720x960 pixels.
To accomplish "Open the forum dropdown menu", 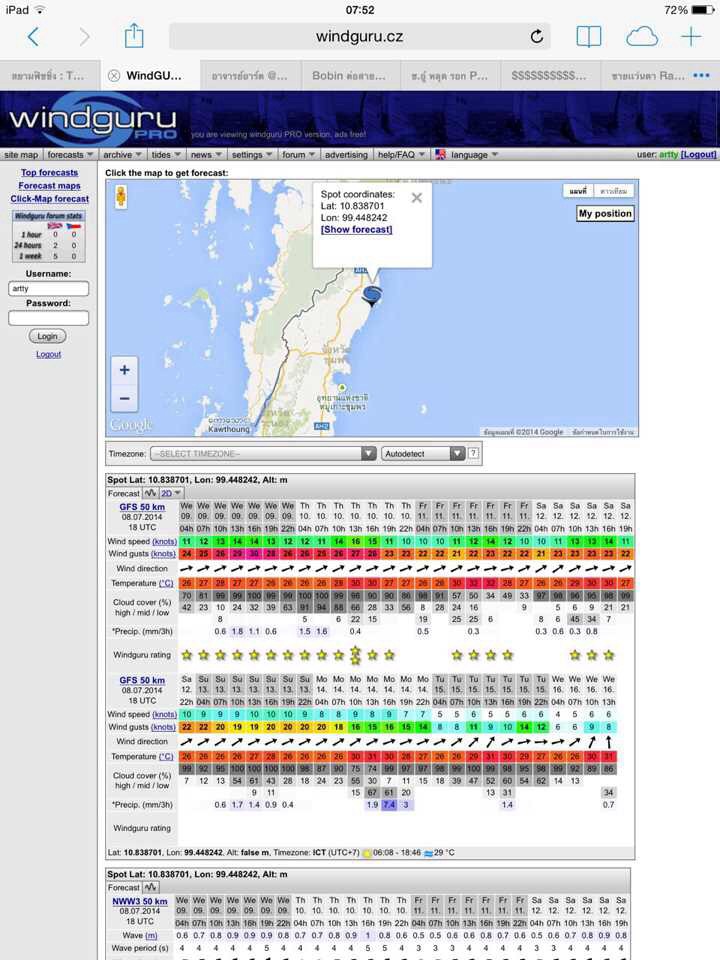I will point(298,155).
